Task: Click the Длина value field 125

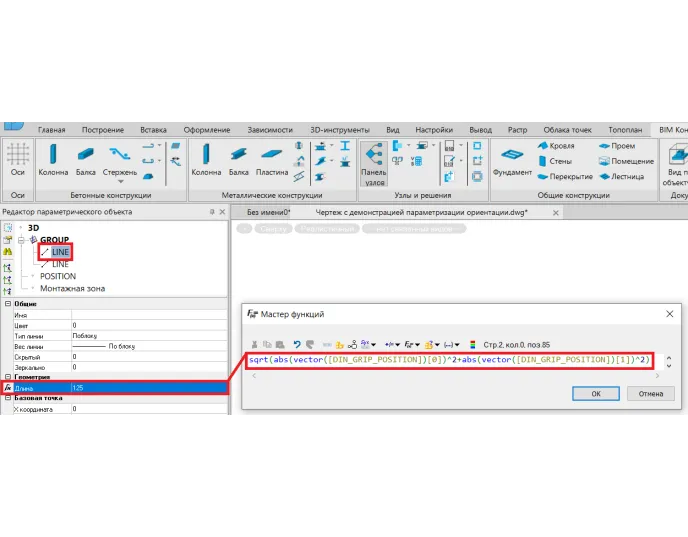Action: (149, 388)
